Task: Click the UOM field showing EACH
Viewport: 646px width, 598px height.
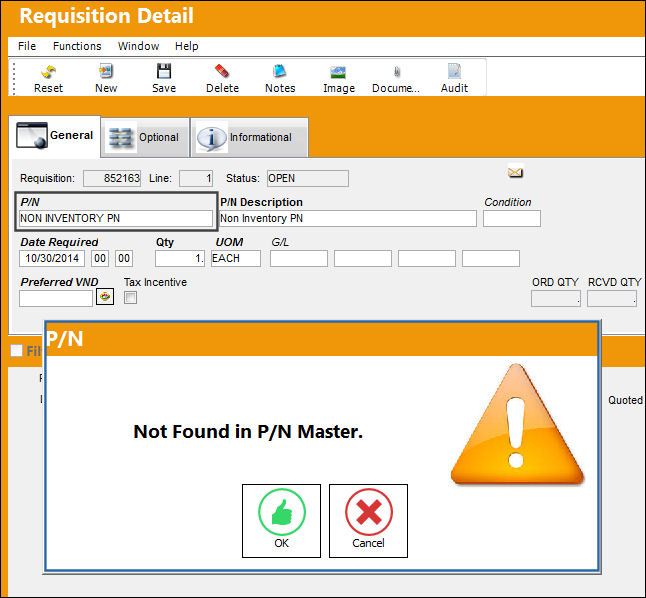Action: 236,258
